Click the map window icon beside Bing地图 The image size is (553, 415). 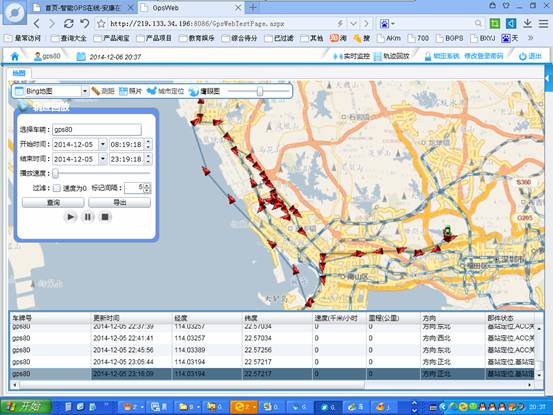click(x=19, y=91)
